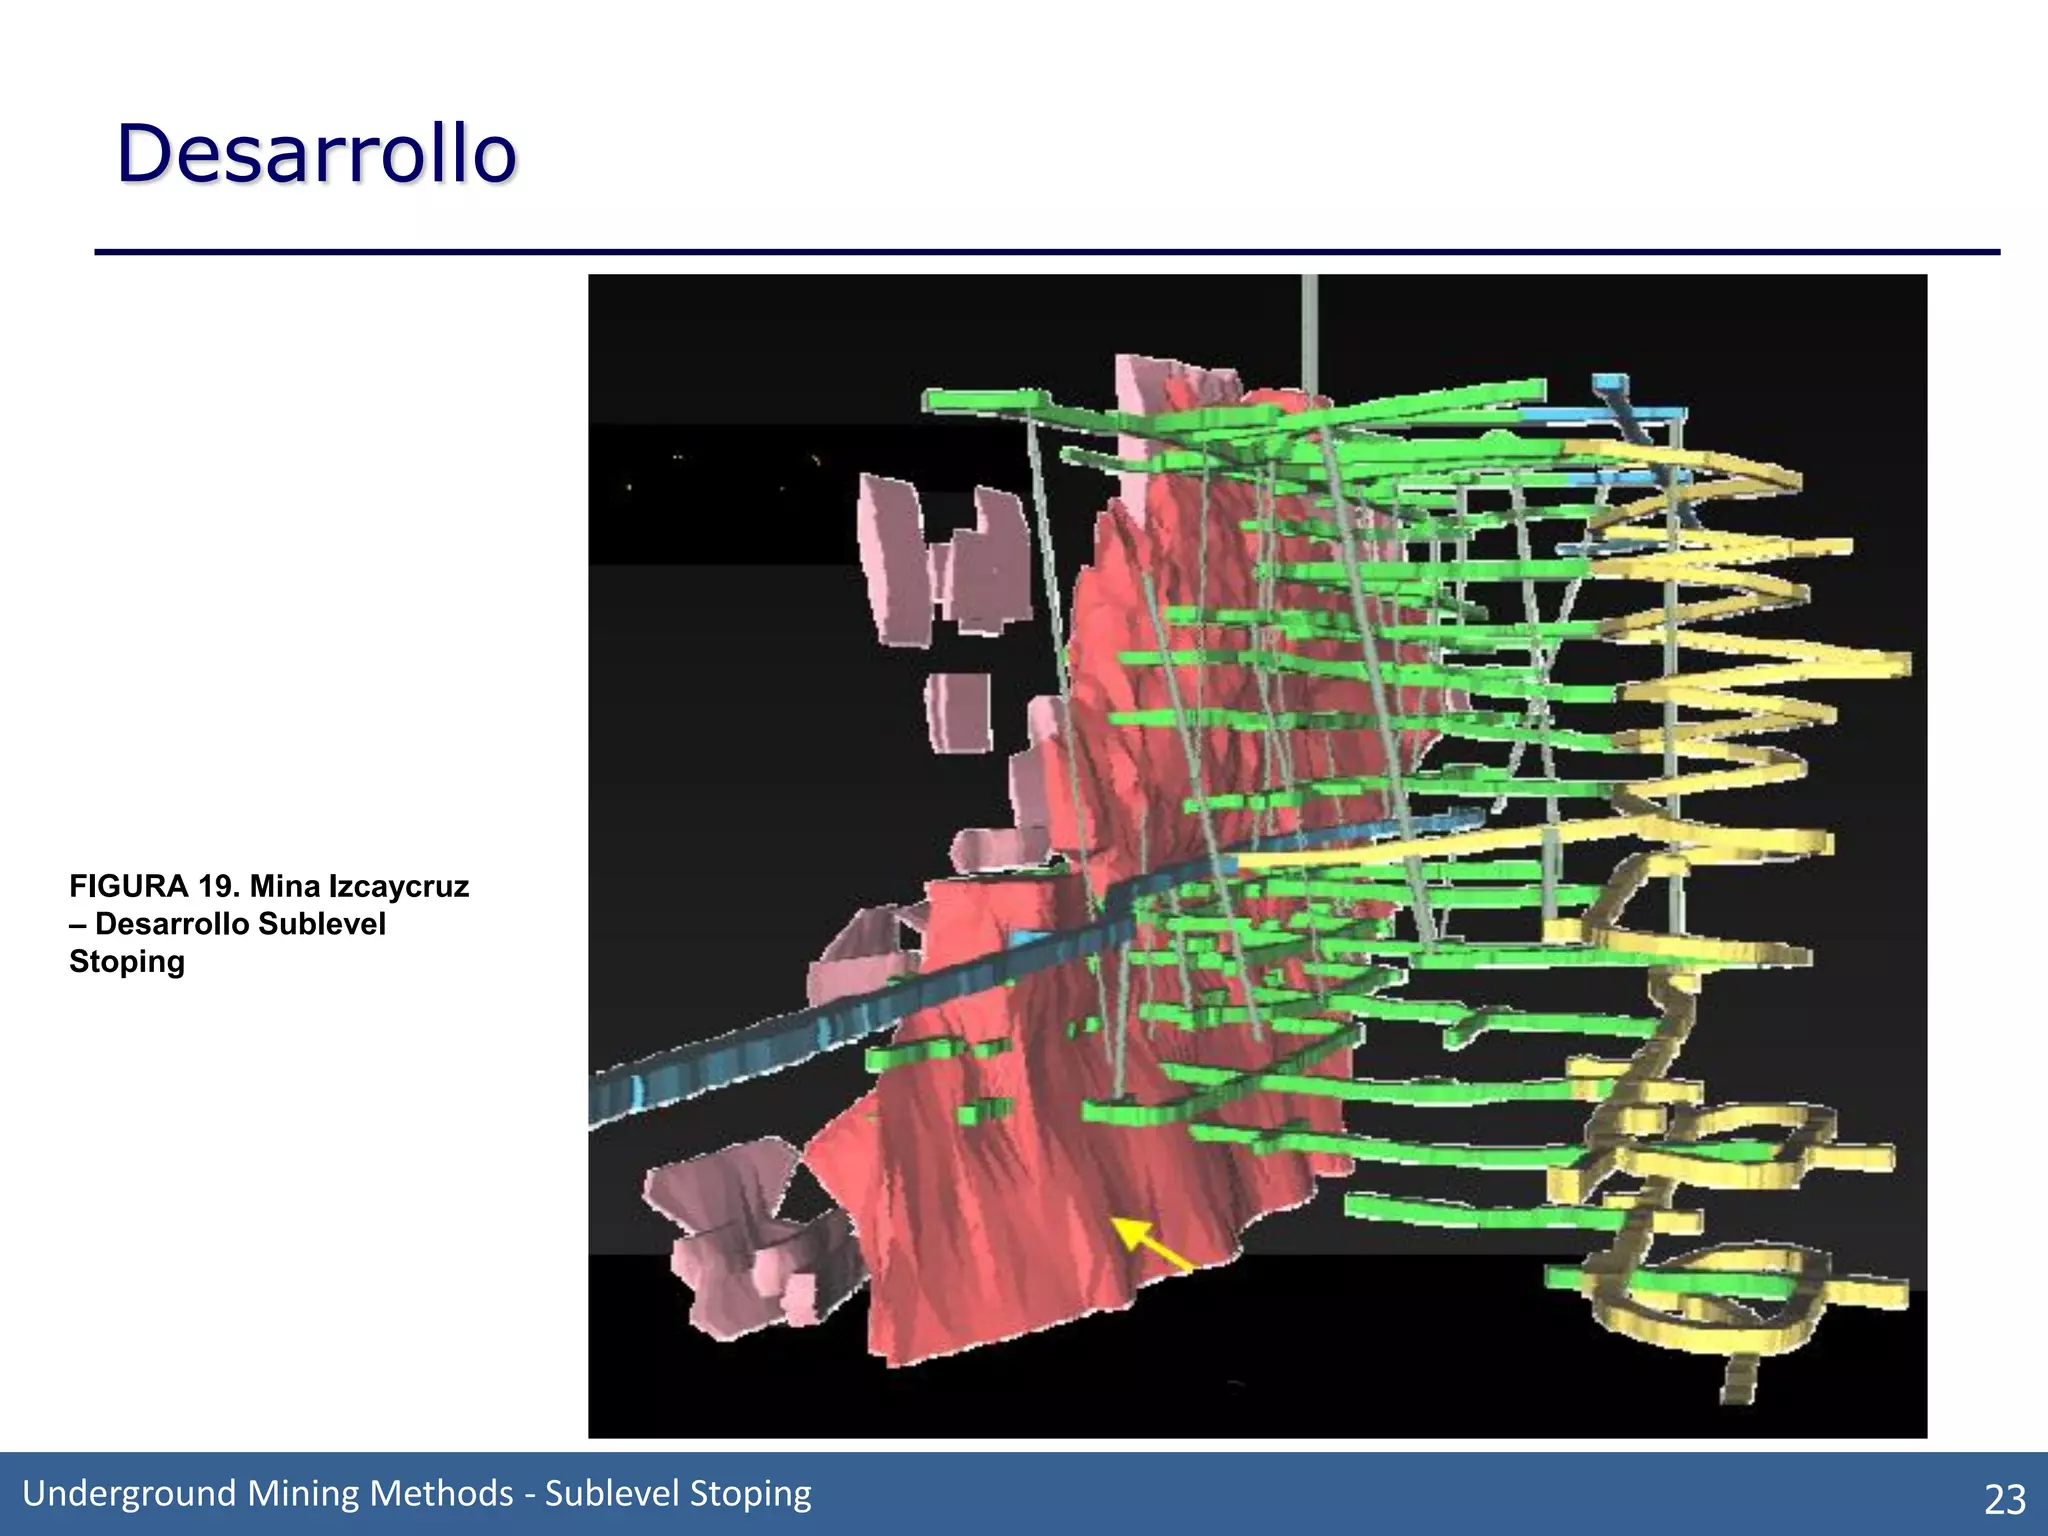This screenshot has width=2048, height=1536.
Task: Click the gray vertical shaft at the model's top
Action: pyautogui.click(x=1309, y=330)
